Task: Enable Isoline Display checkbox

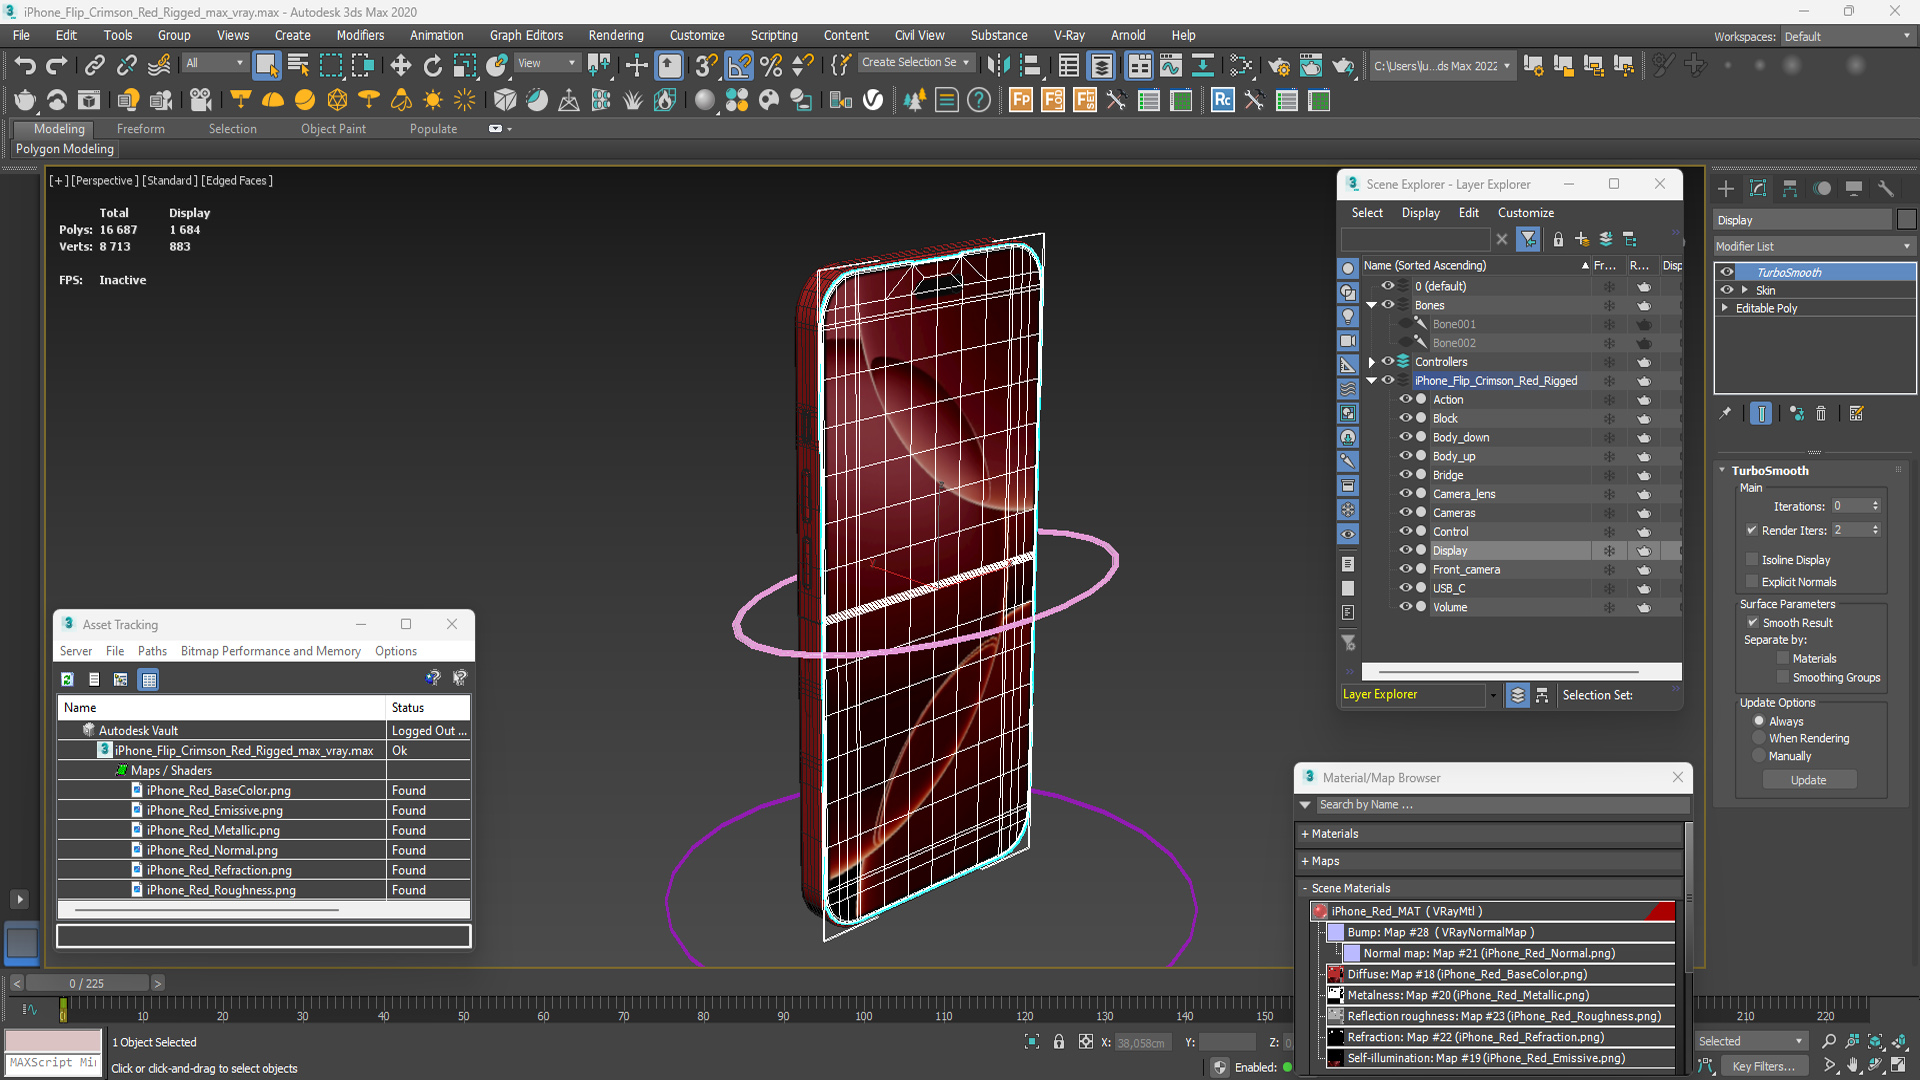Action: 1752,559
